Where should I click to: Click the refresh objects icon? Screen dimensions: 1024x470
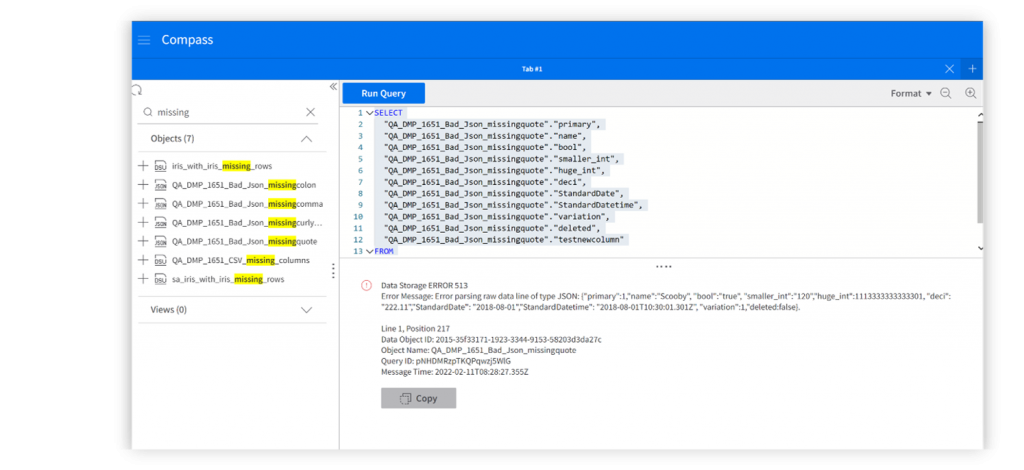tap(137, 90)
